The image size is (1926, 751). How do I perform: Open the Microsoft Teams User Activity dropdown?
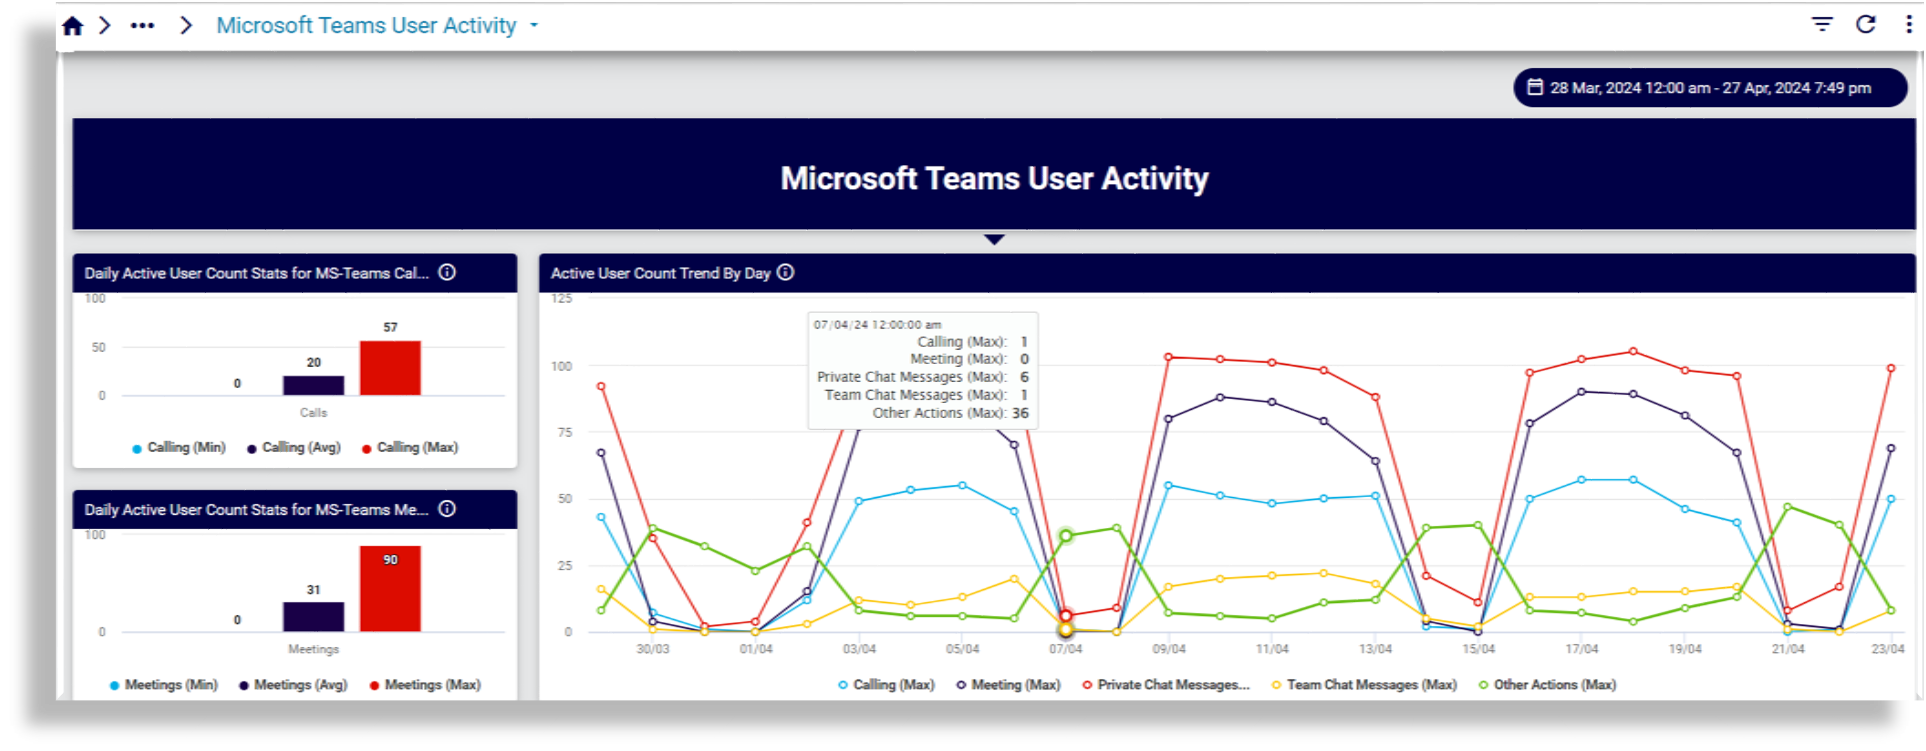point(534,26)
